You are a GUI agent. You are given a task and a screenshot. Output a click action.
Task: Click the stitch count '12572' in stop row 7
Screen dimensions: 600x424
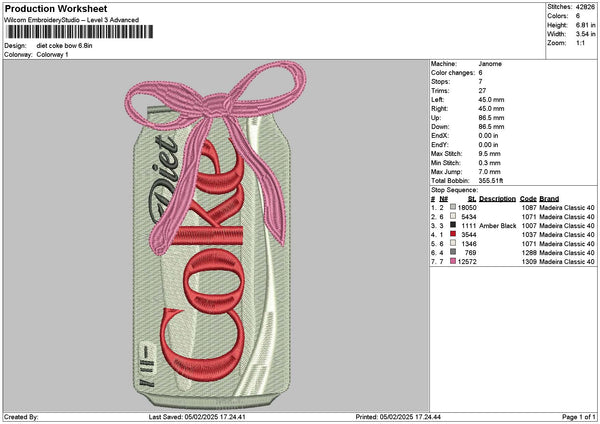point(467,262)
